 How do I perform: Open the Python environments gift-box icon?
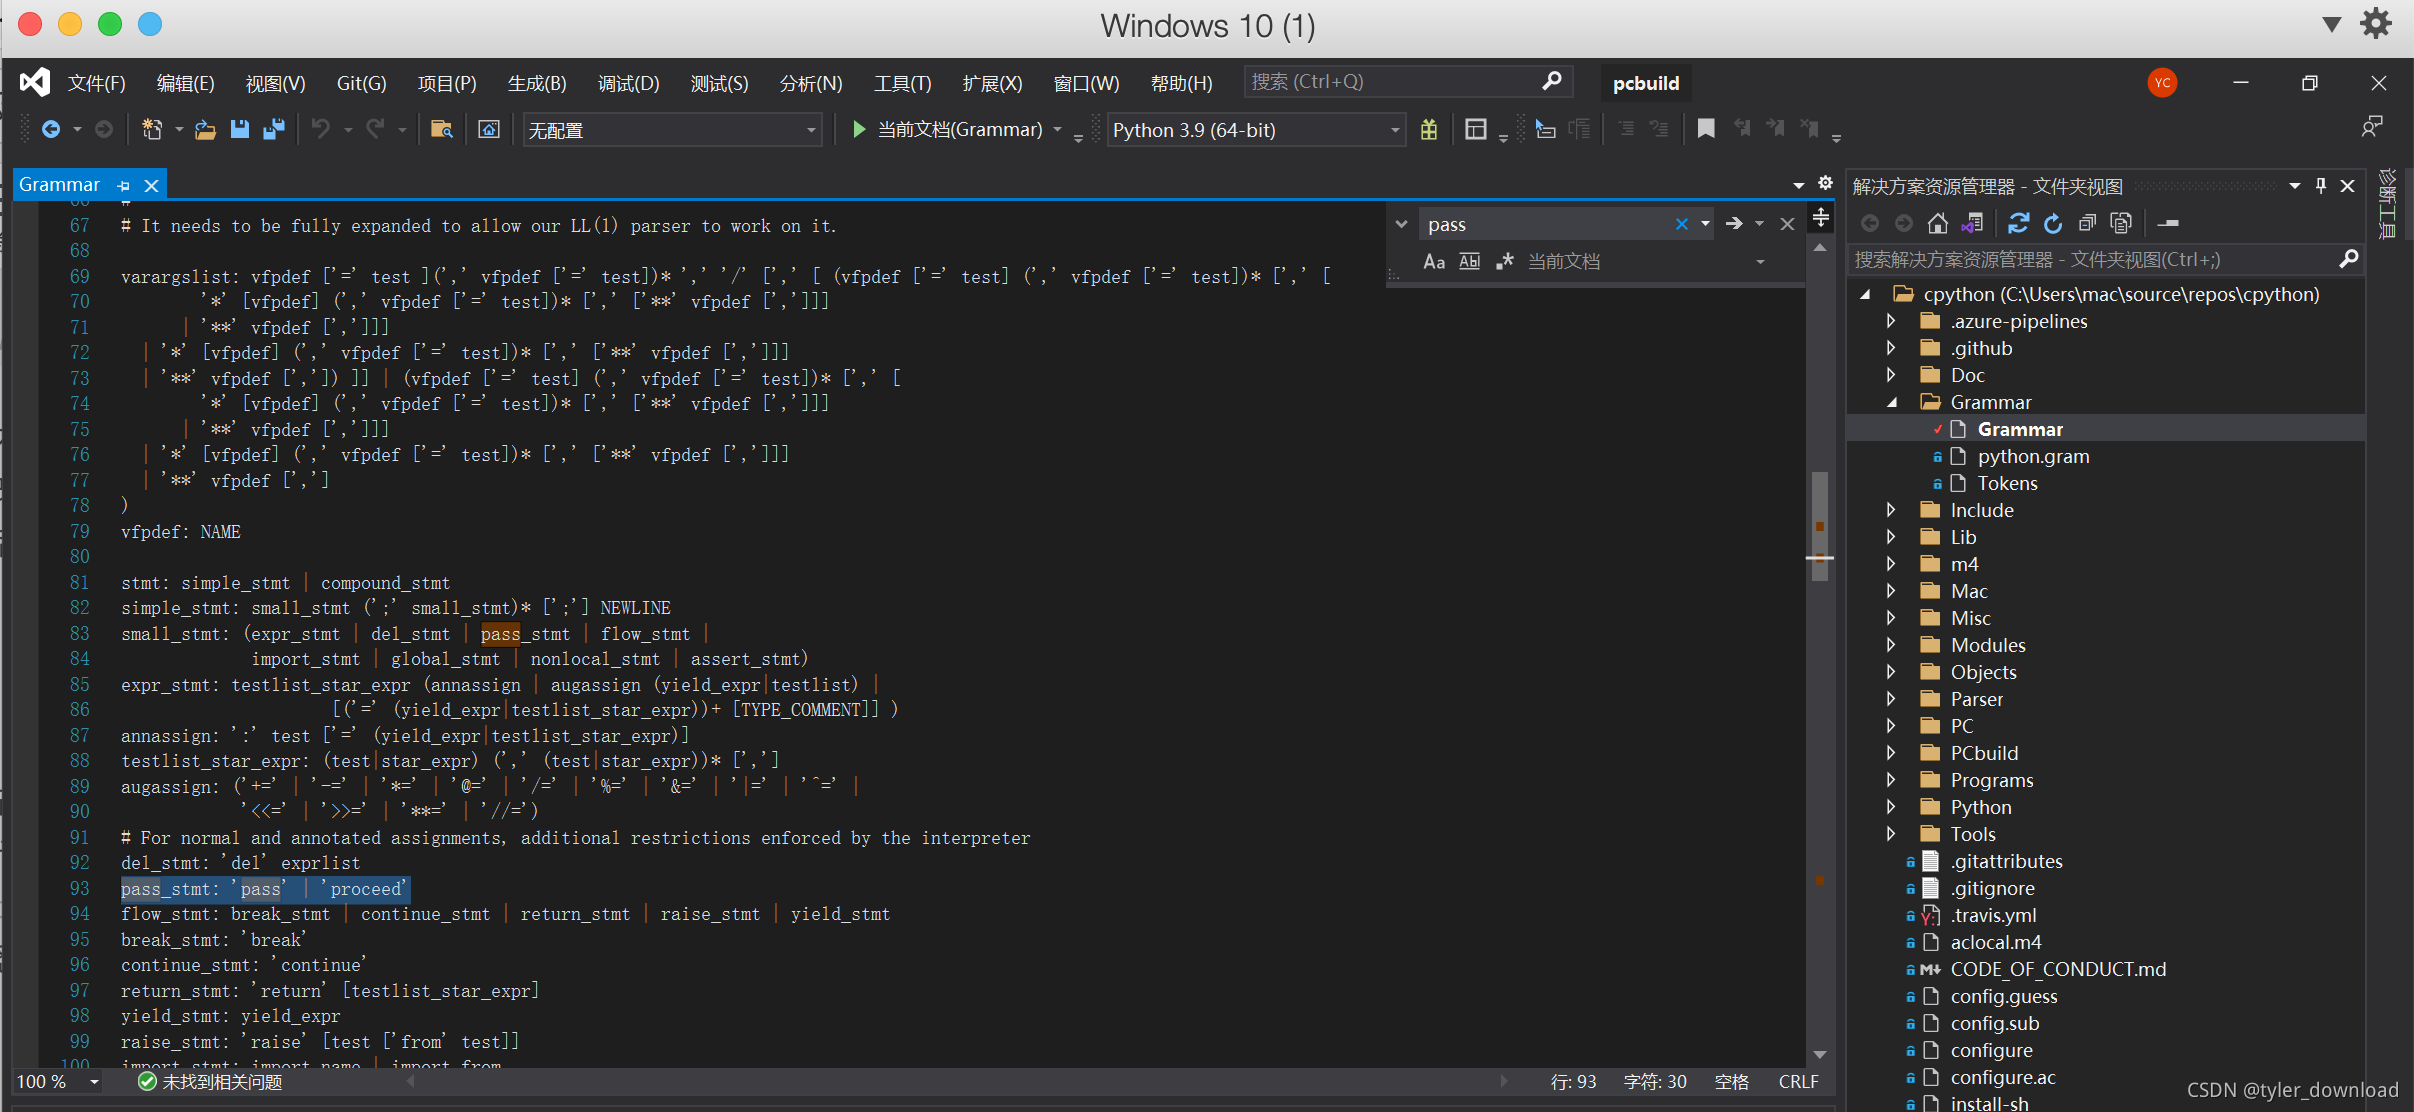point(1429,129)
